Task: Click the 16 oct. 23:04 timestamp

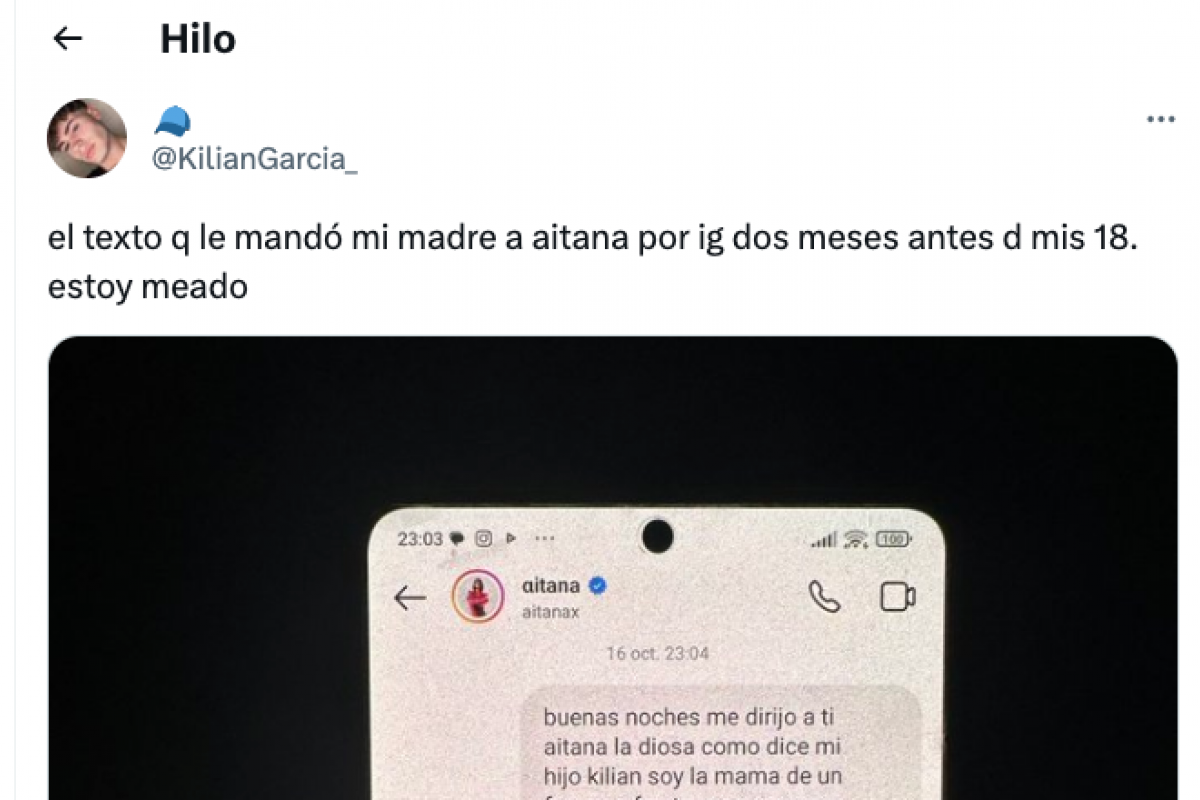Action: pos(657,654)
